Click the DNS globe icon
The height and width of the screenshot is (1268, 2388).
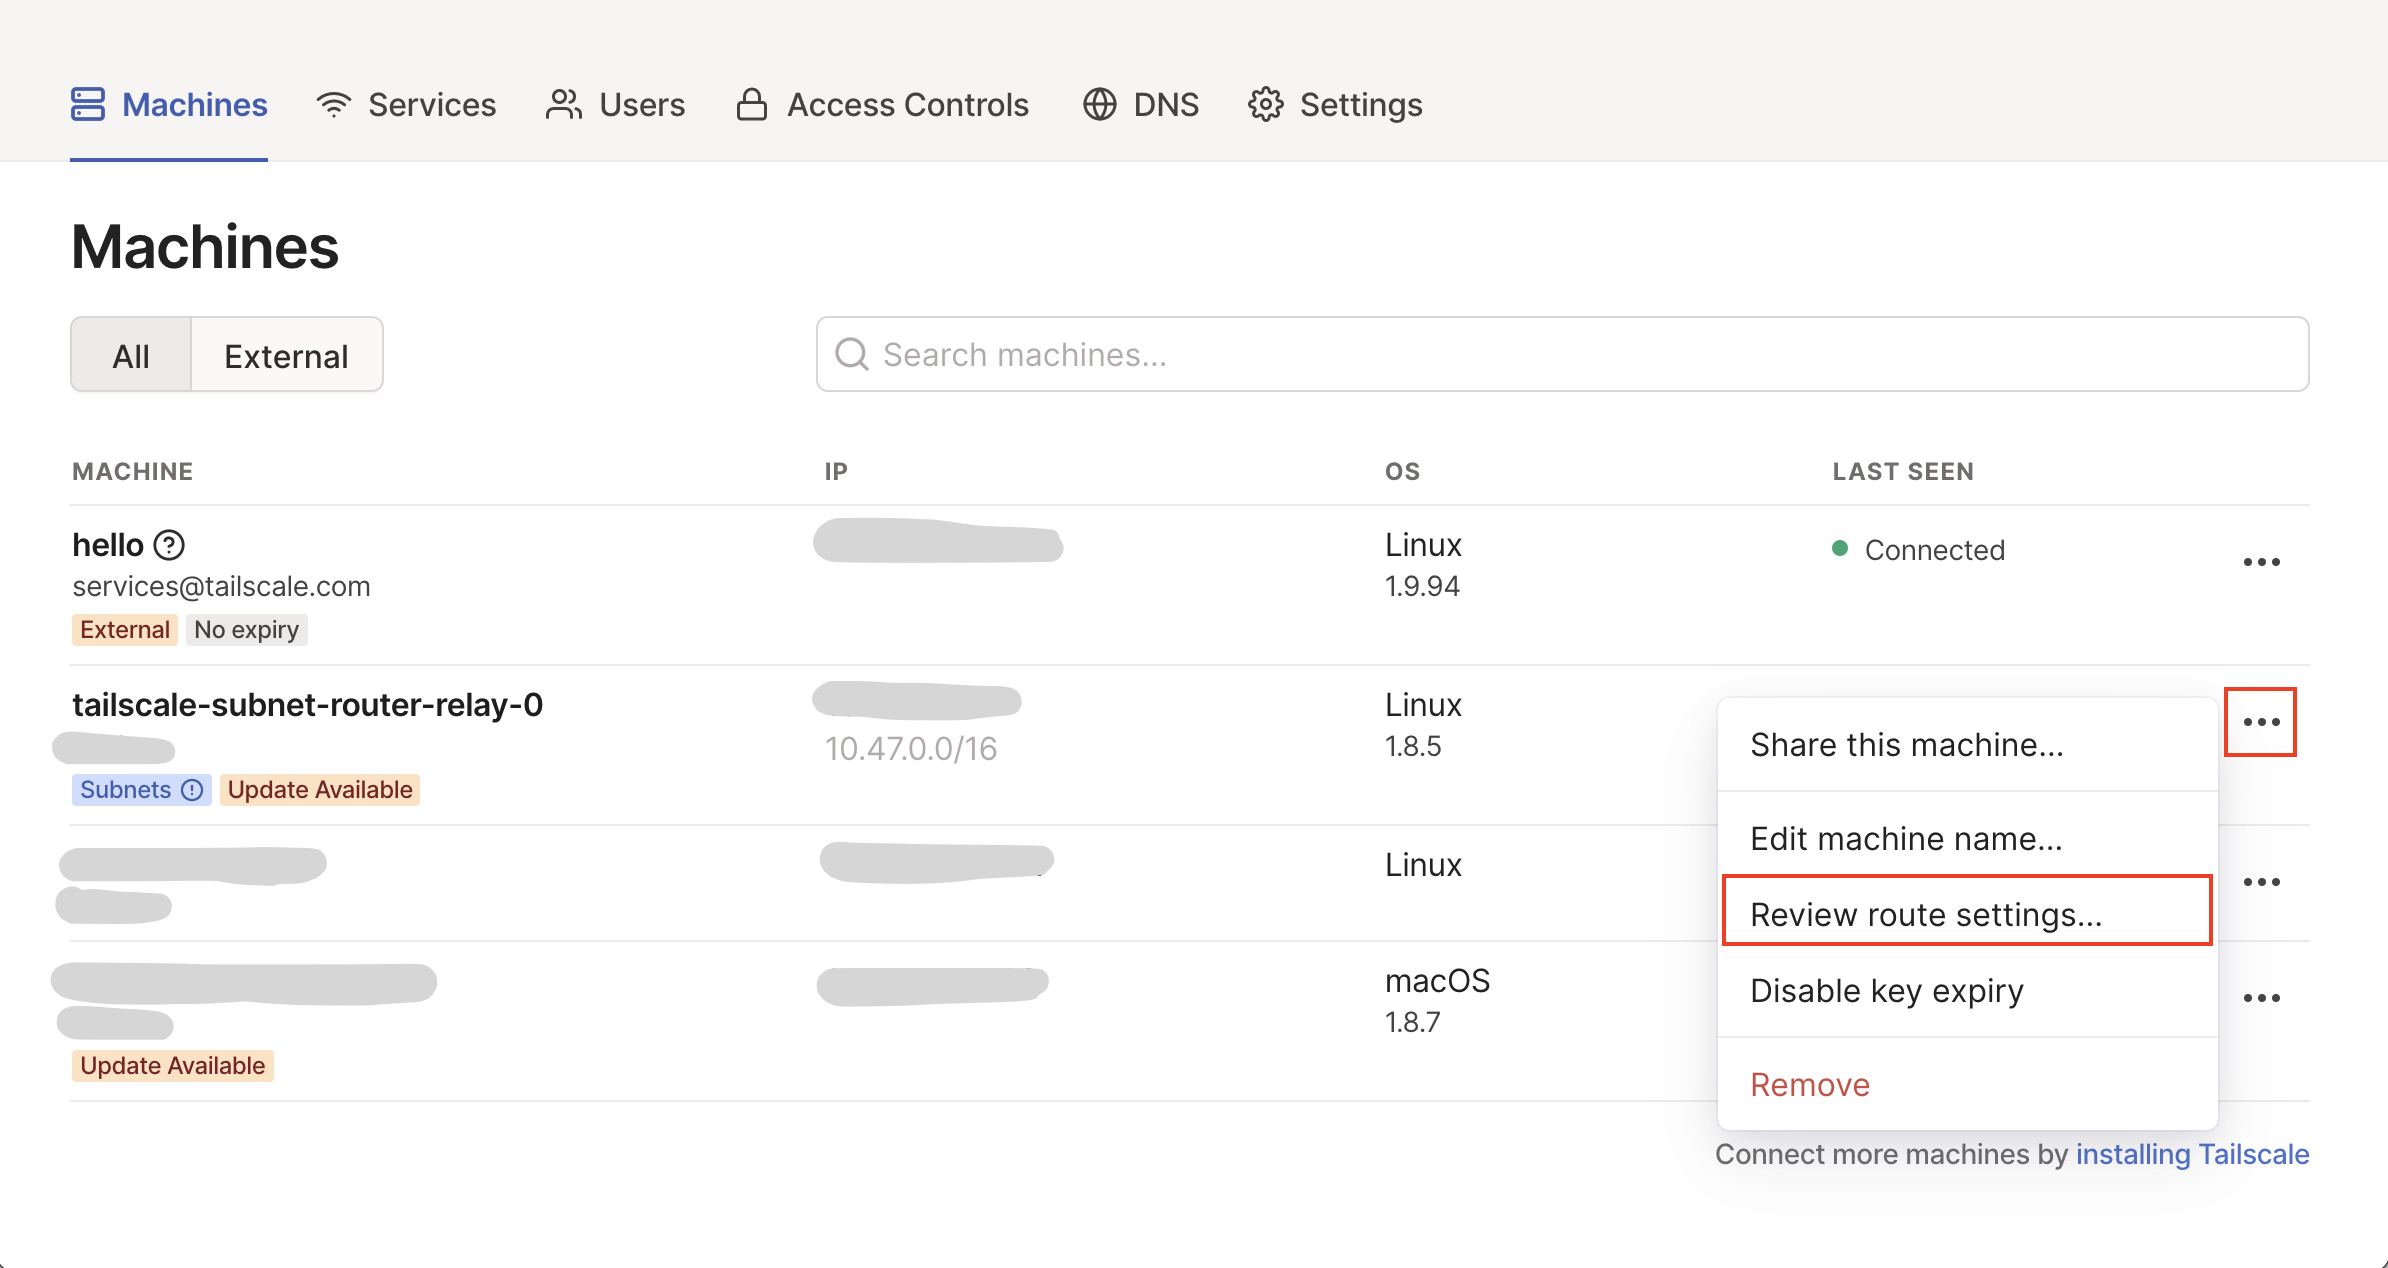click(x=1100, y=104)
